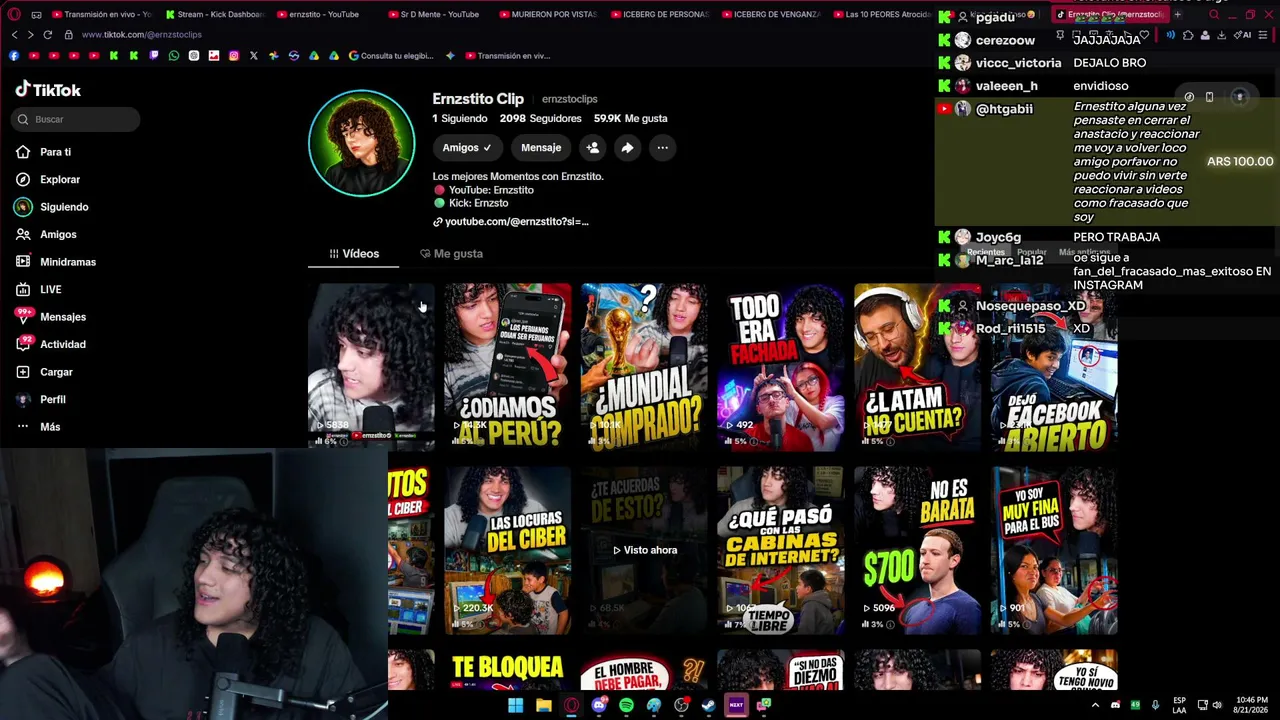This screenshot has height=720, width=1280.
Task: Open Perfil in TikTok sidebar
Action: point(41,399)
